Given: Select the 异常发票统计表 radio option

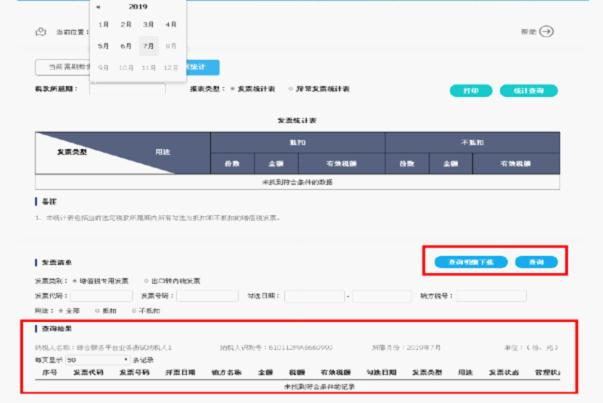Looking at the screenshot, I should click(291, 89).
